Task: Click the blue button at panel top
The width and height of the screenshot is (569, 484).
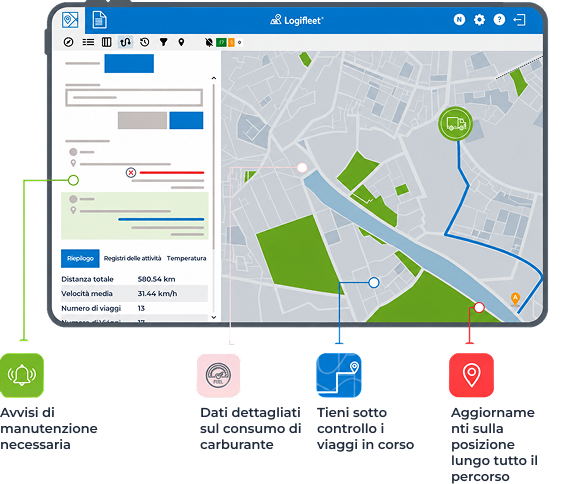Action: pyautogui.click(x=129, y=63)
